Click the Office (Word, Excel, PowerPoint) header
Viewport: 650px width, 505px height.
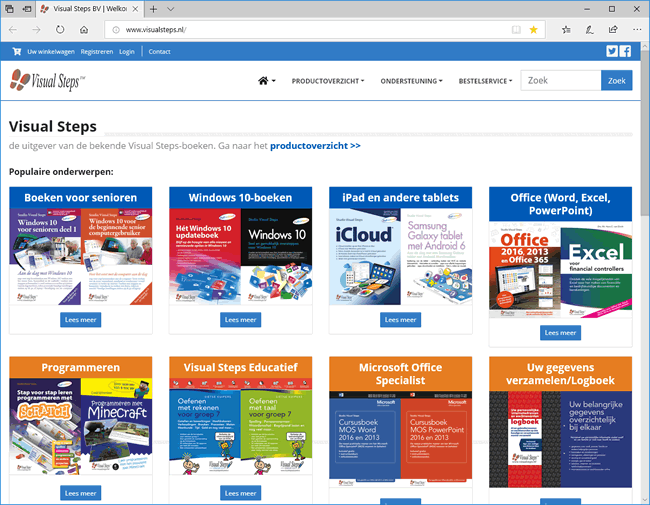coord(560,204)
